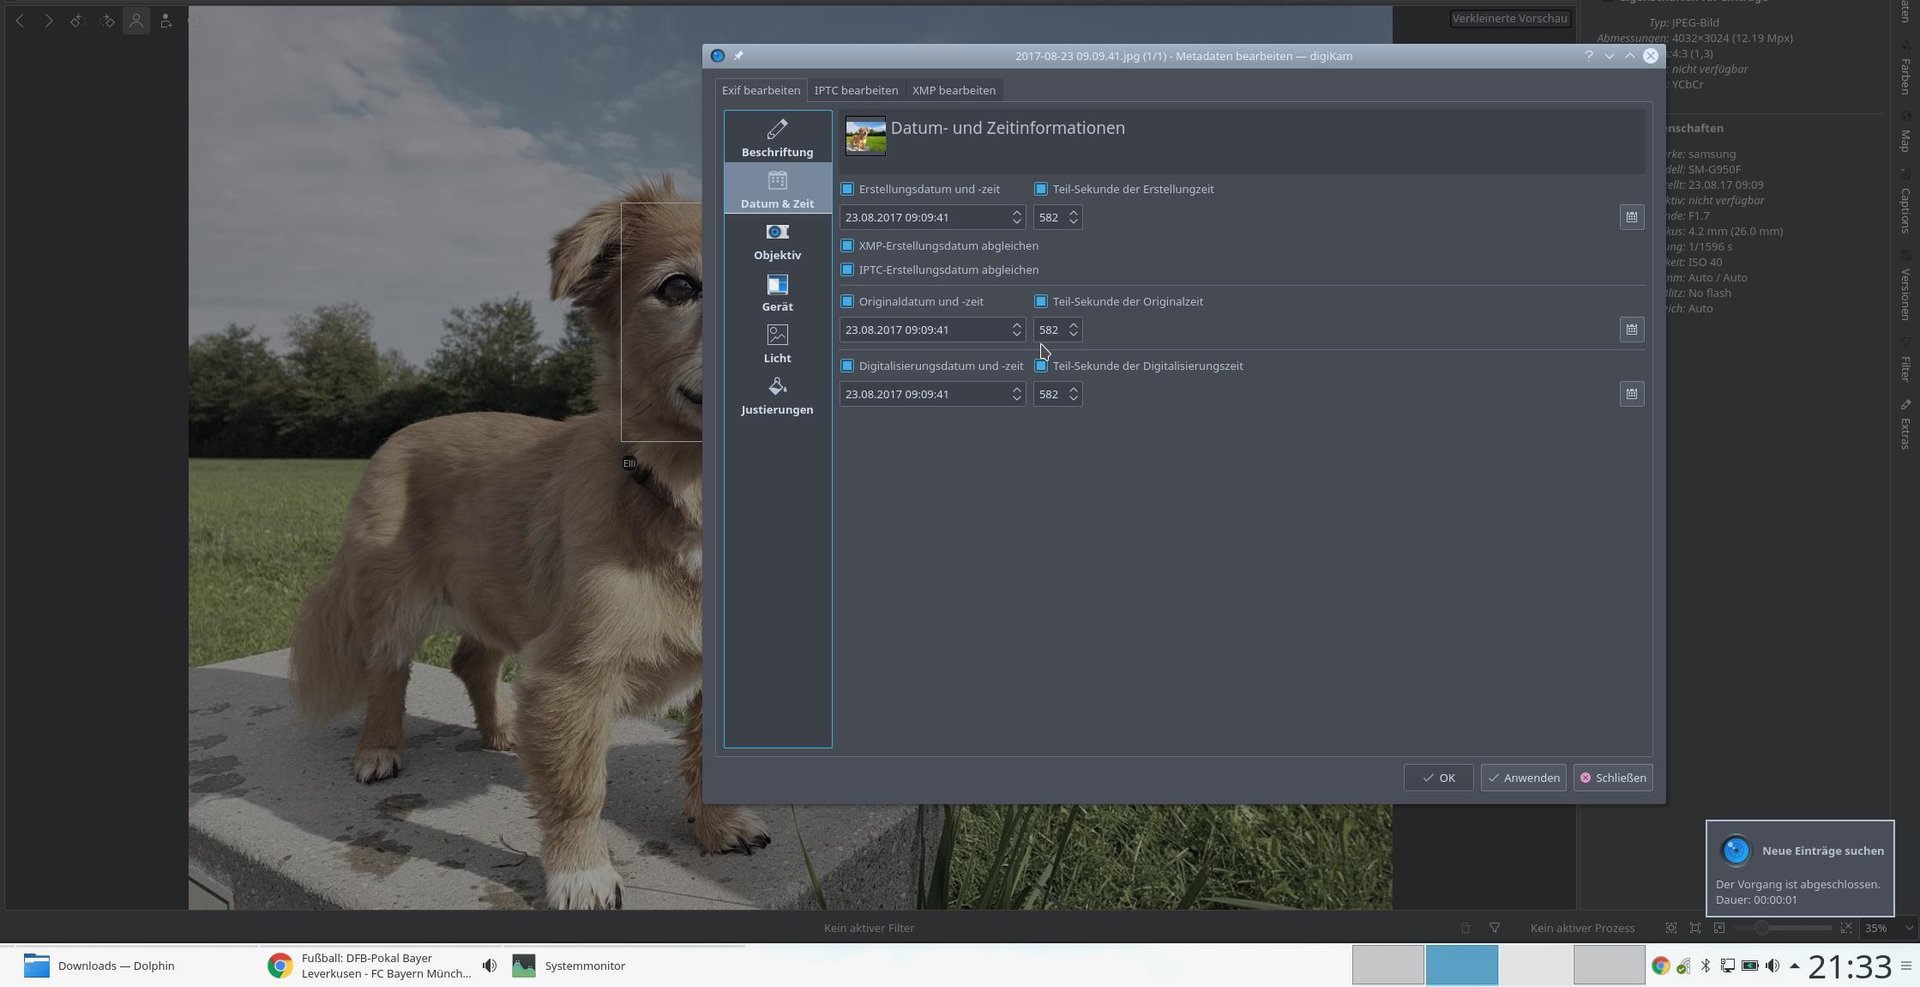Switch to IPTC bearbeiten tab
The image size is (1920, 987).
(x=856, y=90)
